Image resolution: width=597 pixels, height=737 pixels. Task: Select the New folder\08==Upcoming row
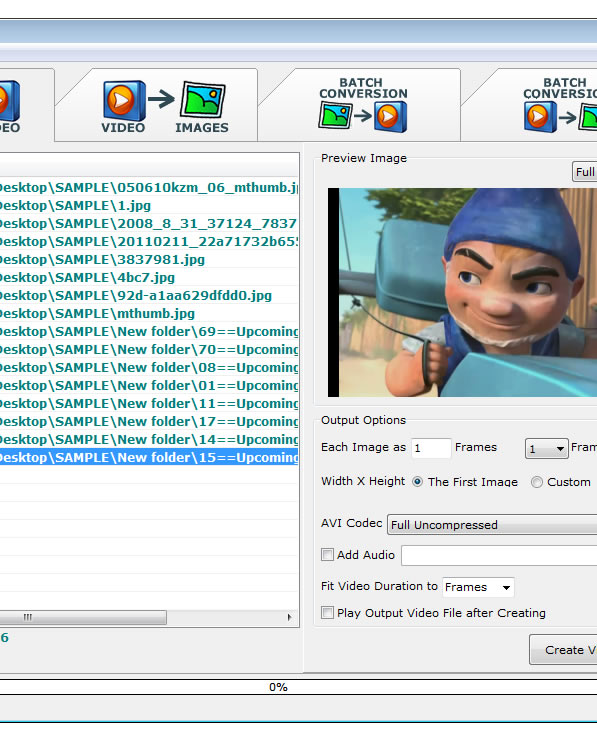tap(149, 367)
